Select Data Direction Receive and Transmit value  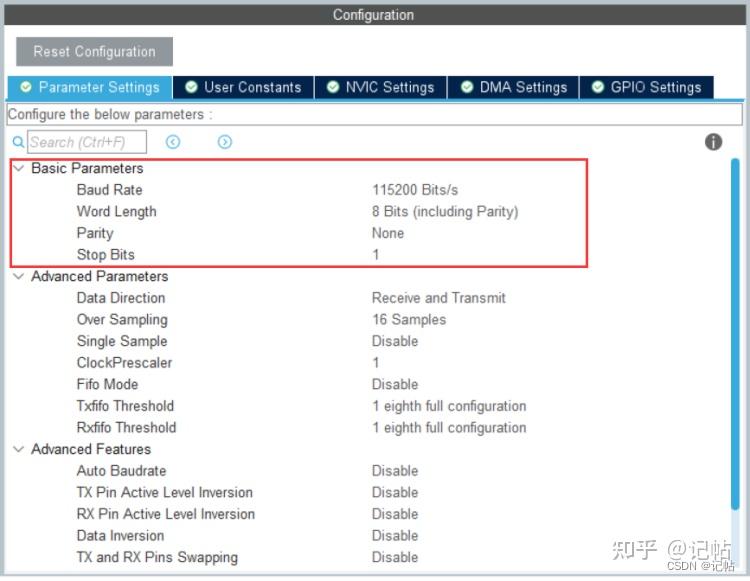(439, 298)
